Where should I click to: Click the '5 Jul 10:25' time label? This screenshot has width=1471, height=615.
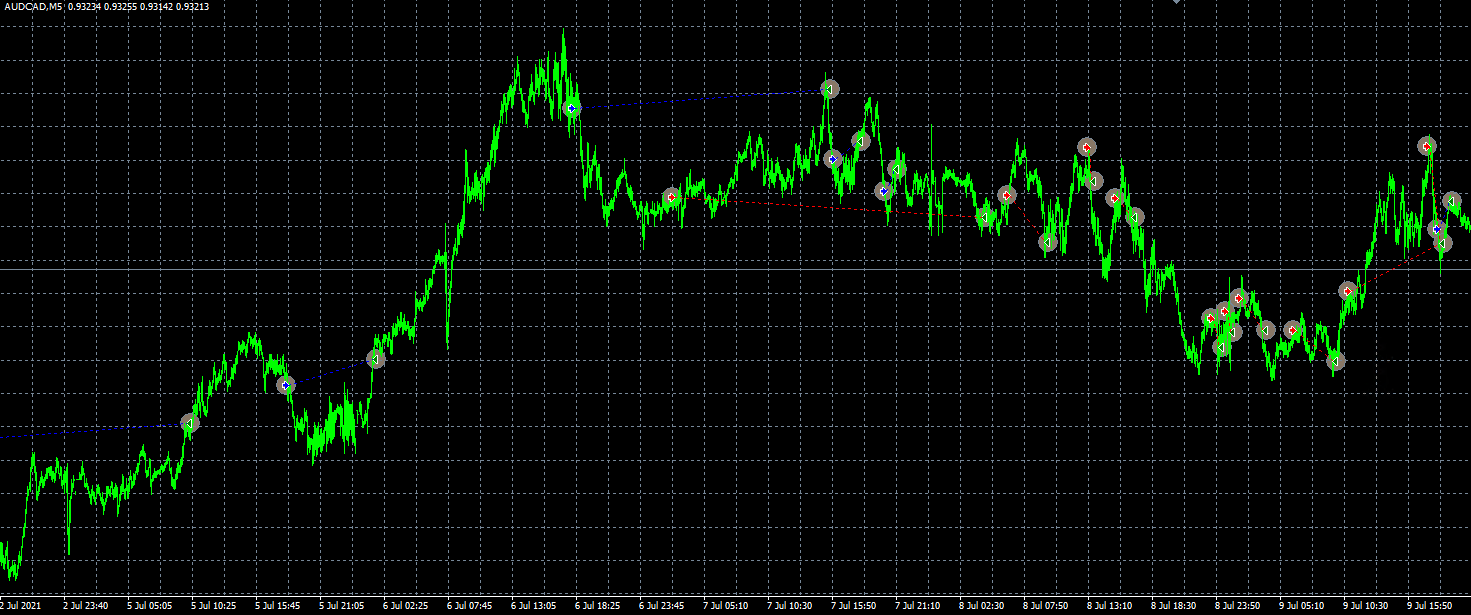click(x=213, y=605)
